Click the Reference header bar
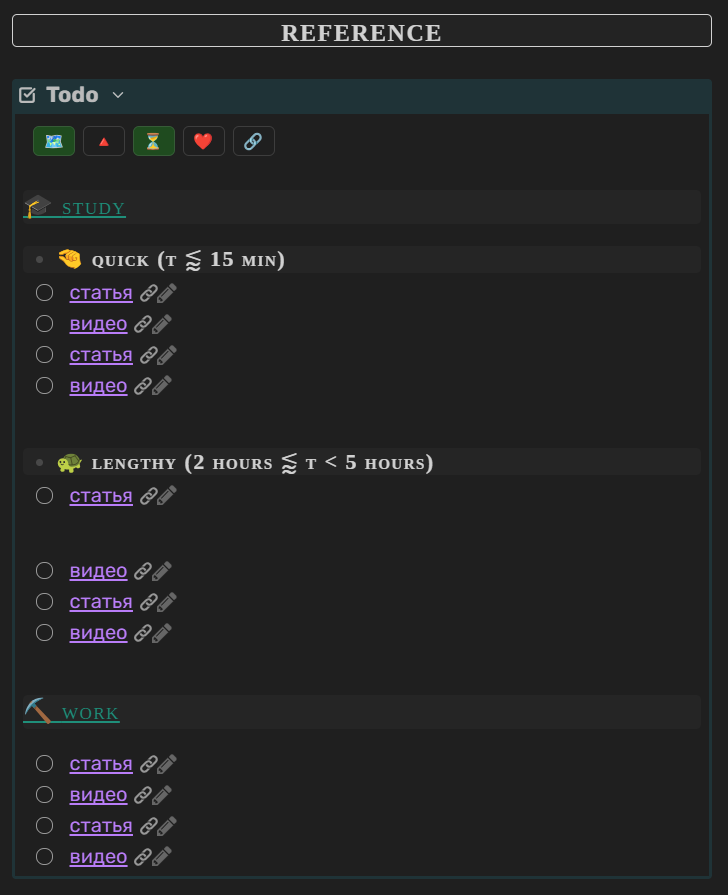The width and height of the screenshot is (728, 895). 362,32
